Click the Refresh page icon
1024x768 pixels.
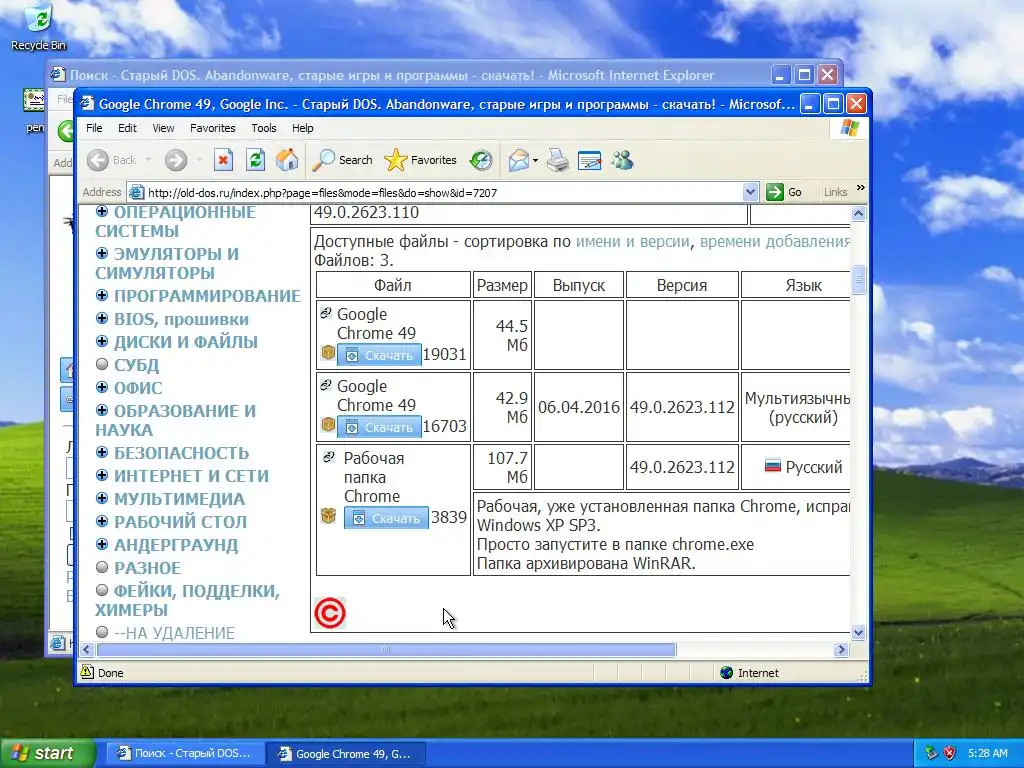click(x=255, y=160)
